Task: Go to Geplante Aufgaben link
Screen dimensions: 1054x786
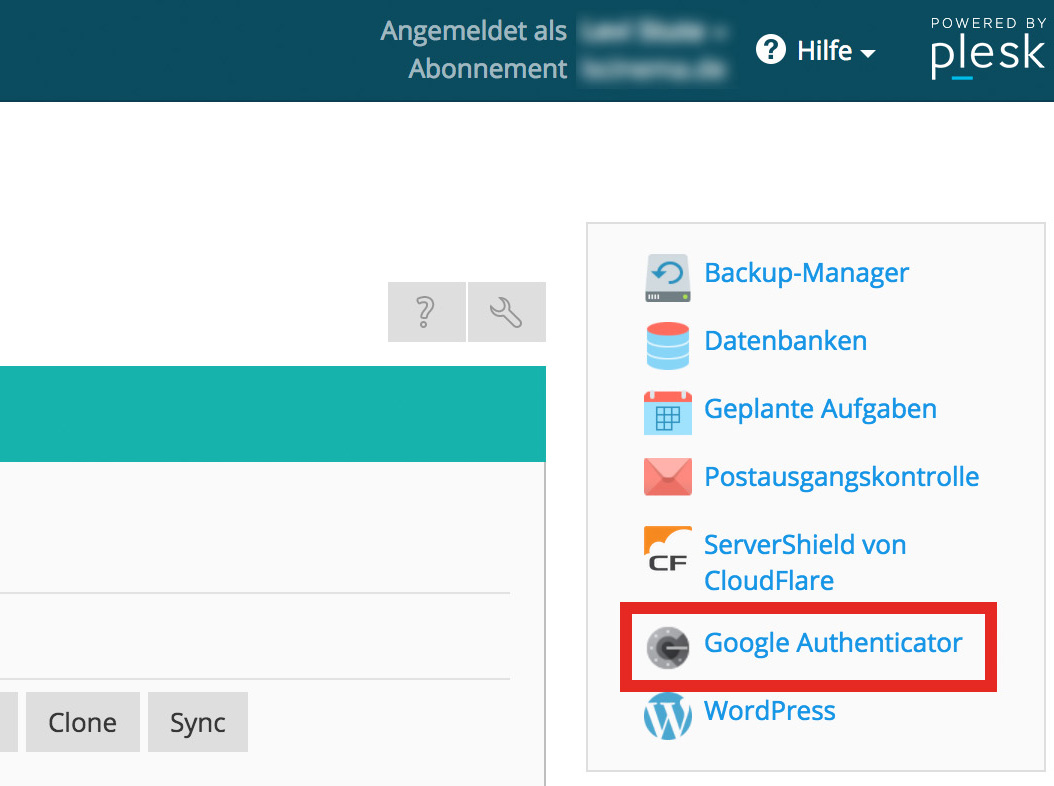Action: coord(820,409)
